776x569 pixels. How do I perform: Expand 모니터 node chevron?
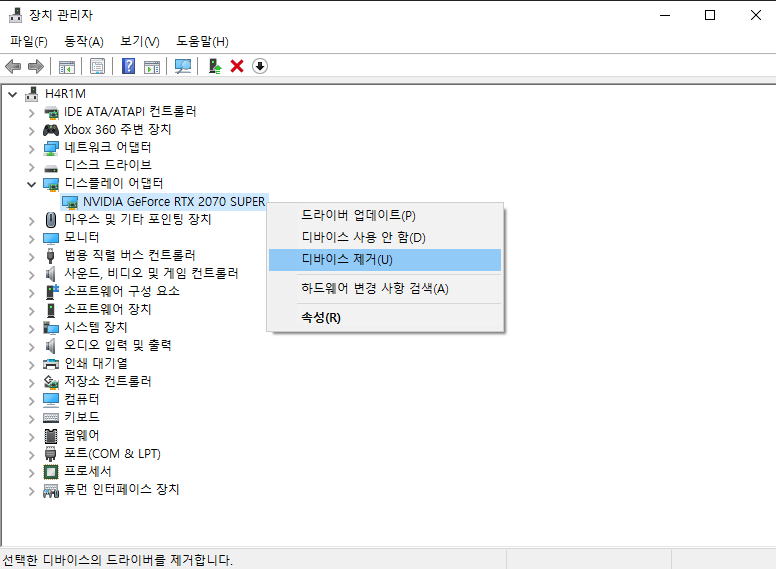click(x=32, y=238)
